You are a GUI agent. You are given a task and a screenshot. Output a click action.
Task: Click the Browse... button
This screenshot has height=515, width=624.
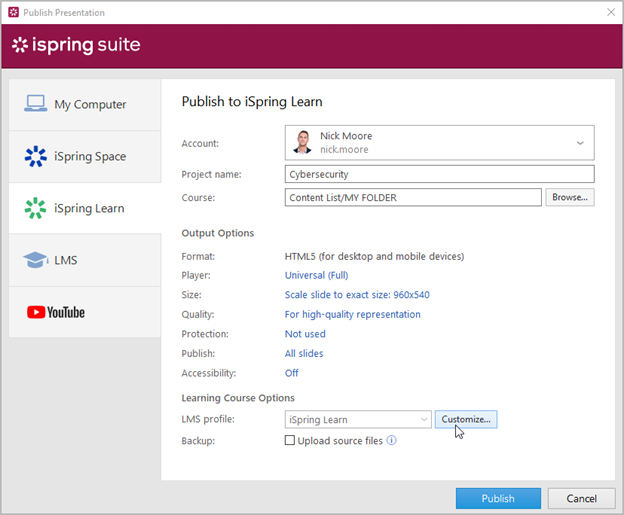[x=570, y=197]
